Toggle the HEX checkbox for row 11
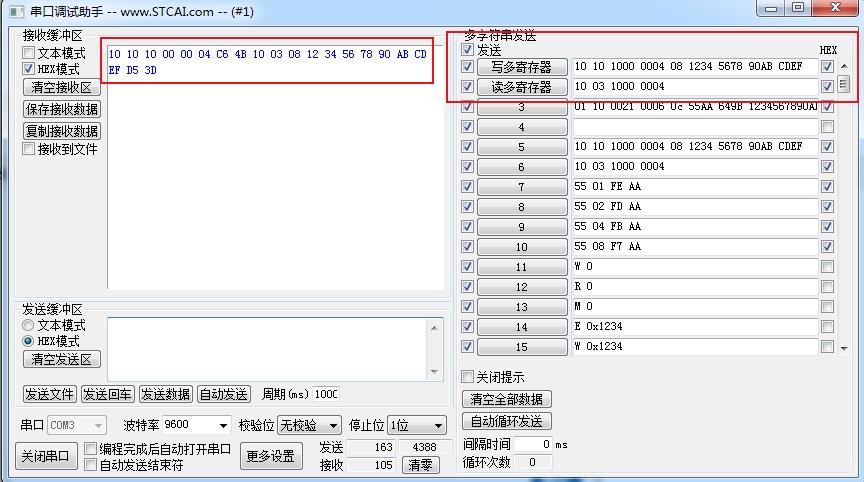Screen dimensions: 864x482 [x=827, y=267]
